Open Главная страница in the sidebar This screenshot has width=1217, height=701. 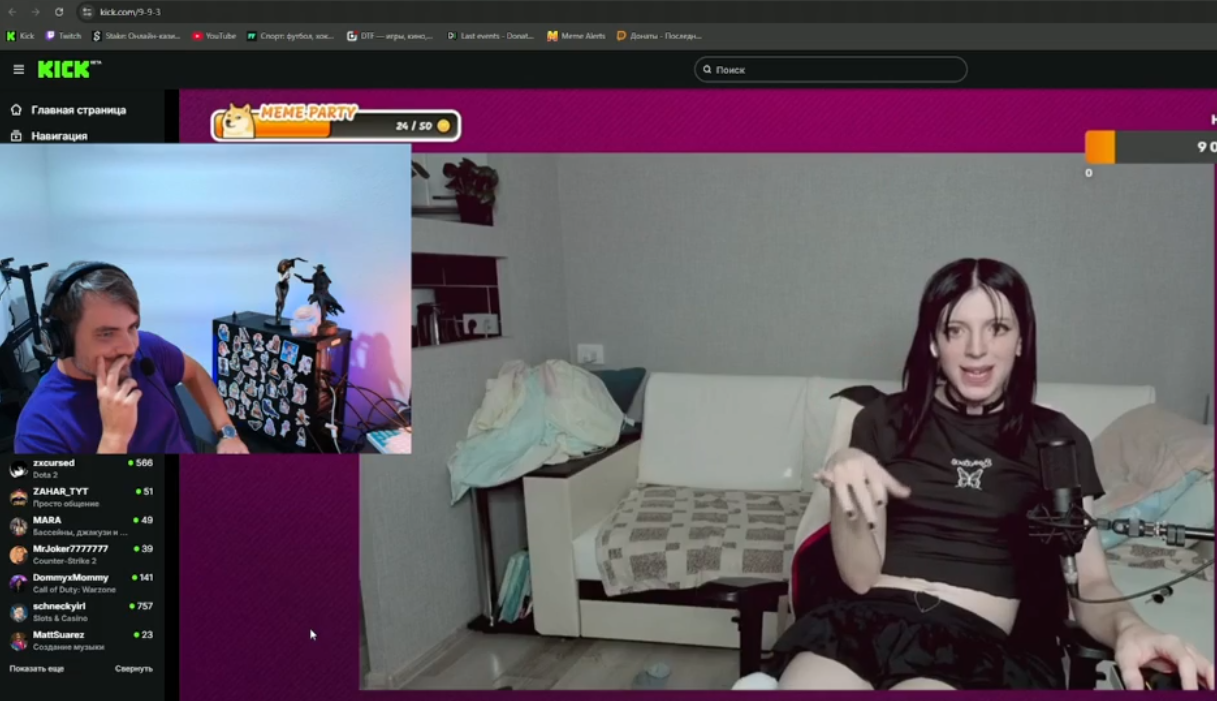tap(78, 110)
